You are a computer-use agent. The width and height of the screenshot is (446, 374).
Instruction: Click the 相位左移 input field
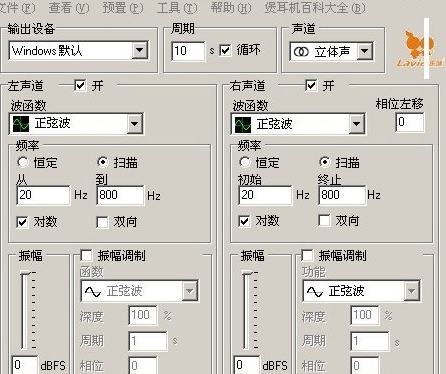[x=410, y=122]
